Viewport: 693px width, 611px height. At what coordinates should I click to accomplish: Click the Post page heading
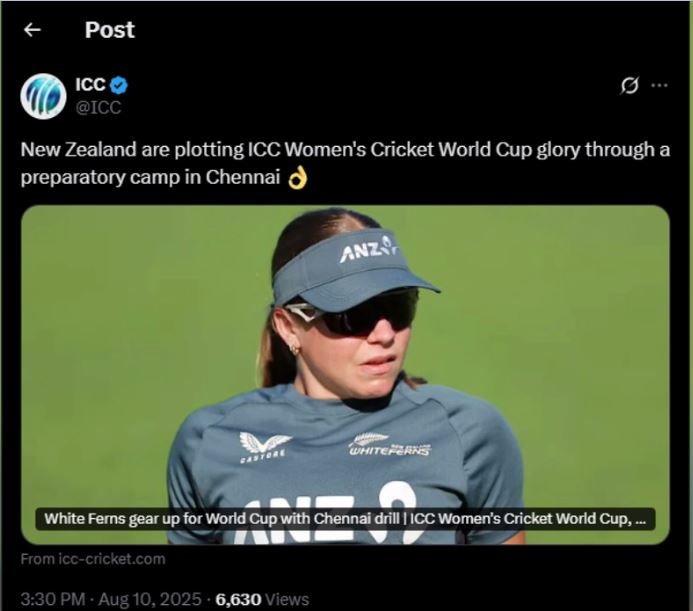(110, 30)
